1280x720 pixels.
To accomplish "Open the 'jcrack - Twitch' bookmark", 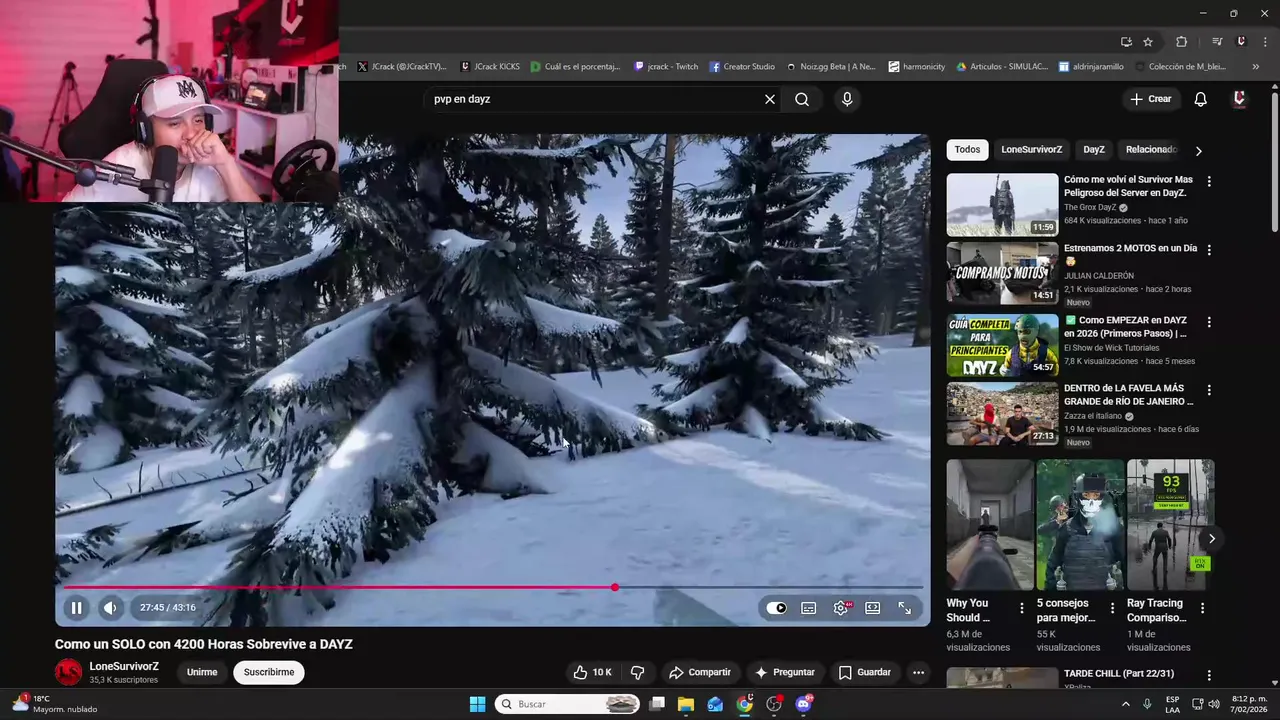I will [667, 67].
